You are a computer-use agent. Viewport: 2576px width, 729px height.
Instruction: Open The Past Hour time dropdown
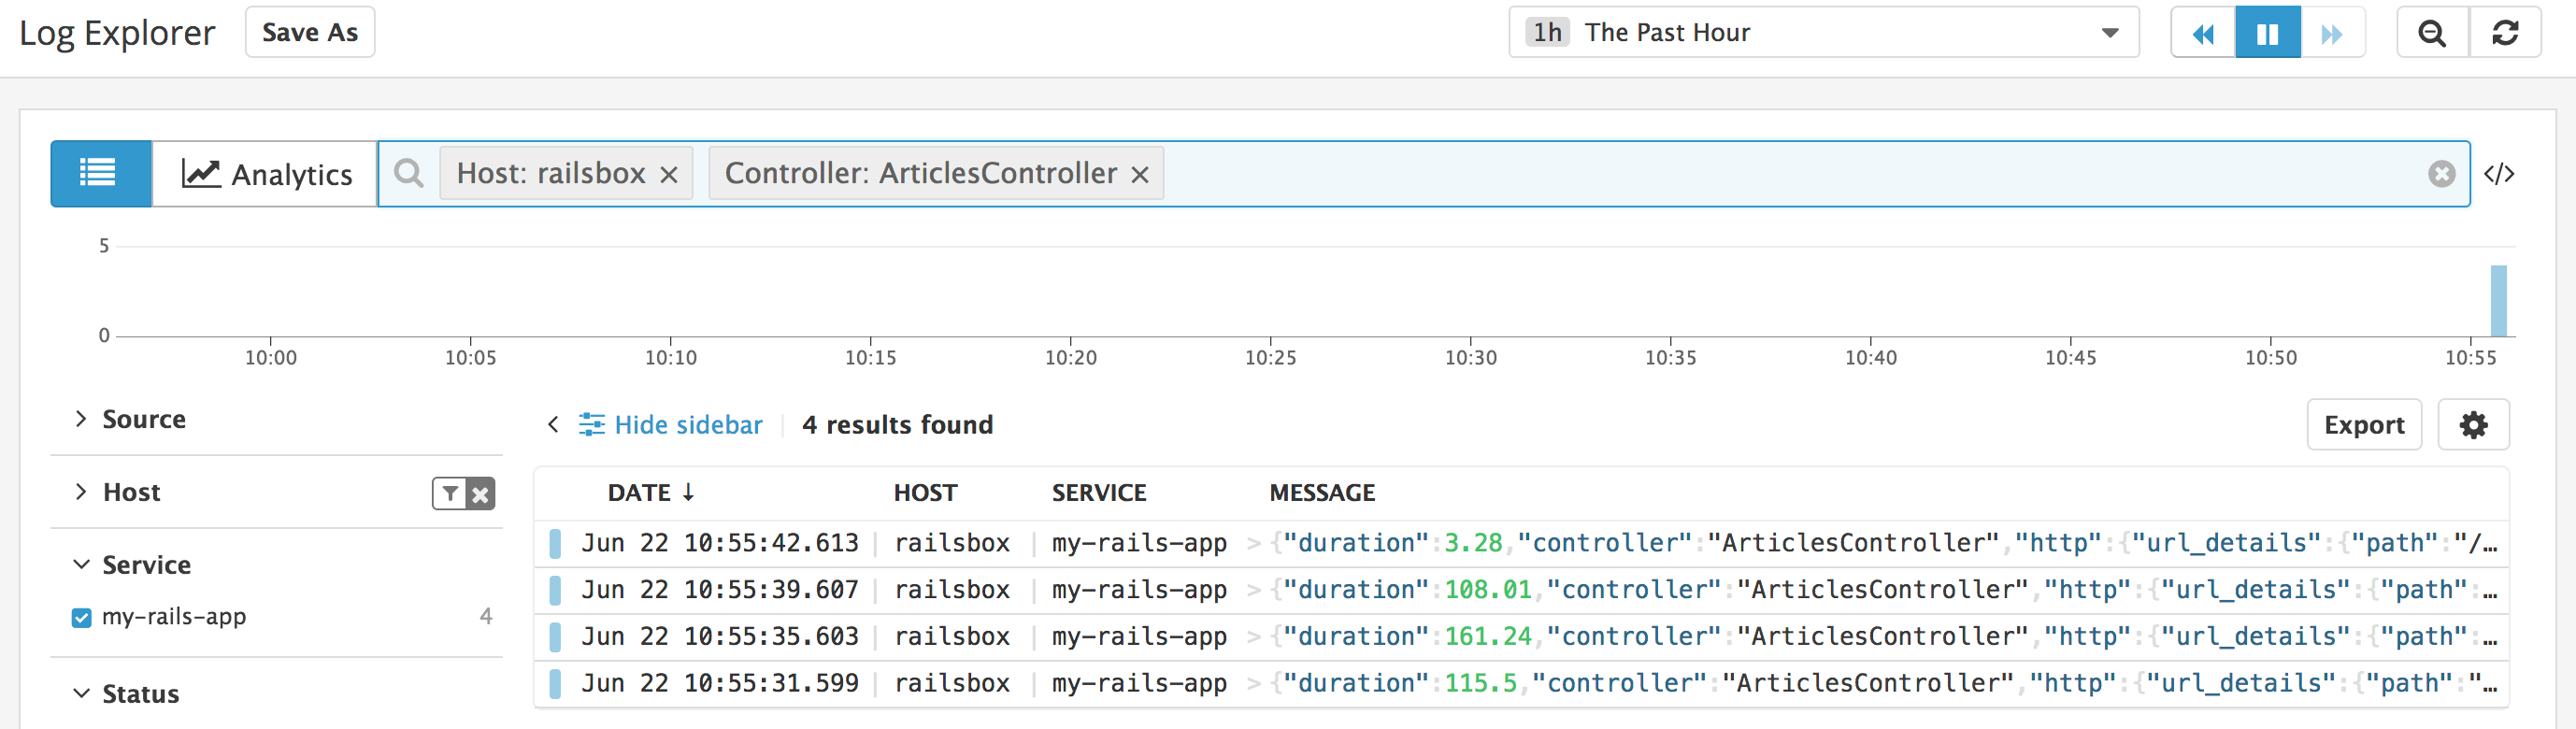tap(1824, 33)
